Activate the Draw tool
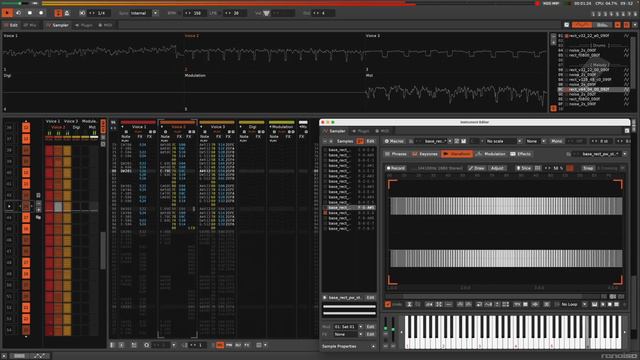The height and width of the screenshot is (360, 640). point(477,168)
